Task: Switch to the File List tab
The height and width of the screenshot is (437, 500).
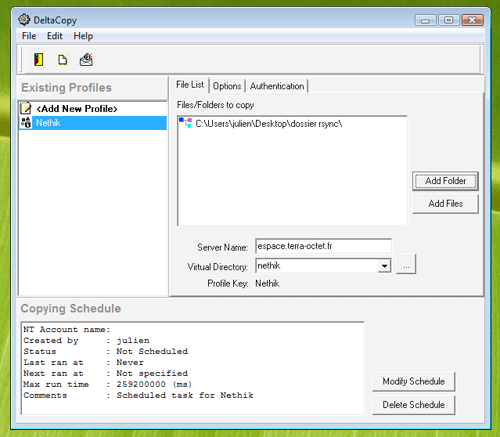Action: pos(190,85)
